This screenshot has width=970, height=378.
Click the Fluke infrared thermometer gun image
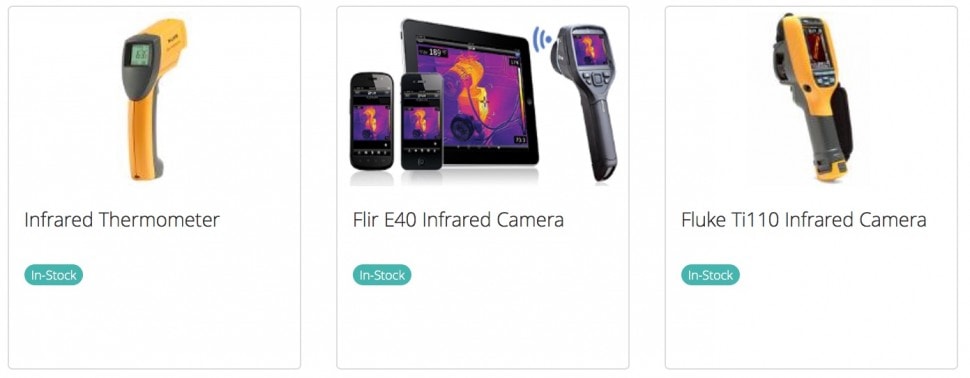(154, 99)
